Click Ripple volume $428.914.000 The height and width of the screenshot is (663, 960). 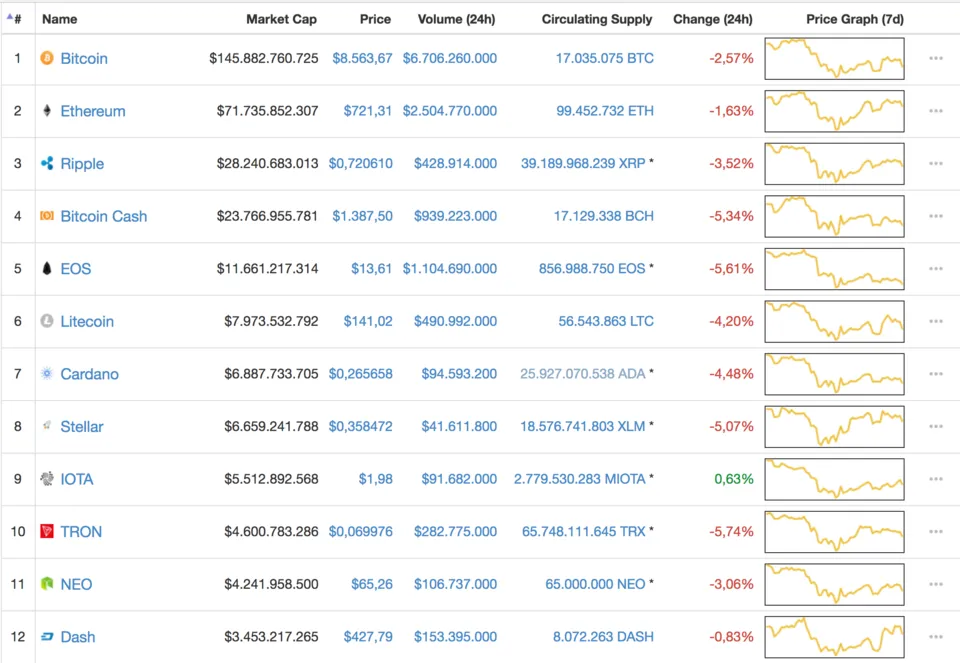click(x=455, y=163)
